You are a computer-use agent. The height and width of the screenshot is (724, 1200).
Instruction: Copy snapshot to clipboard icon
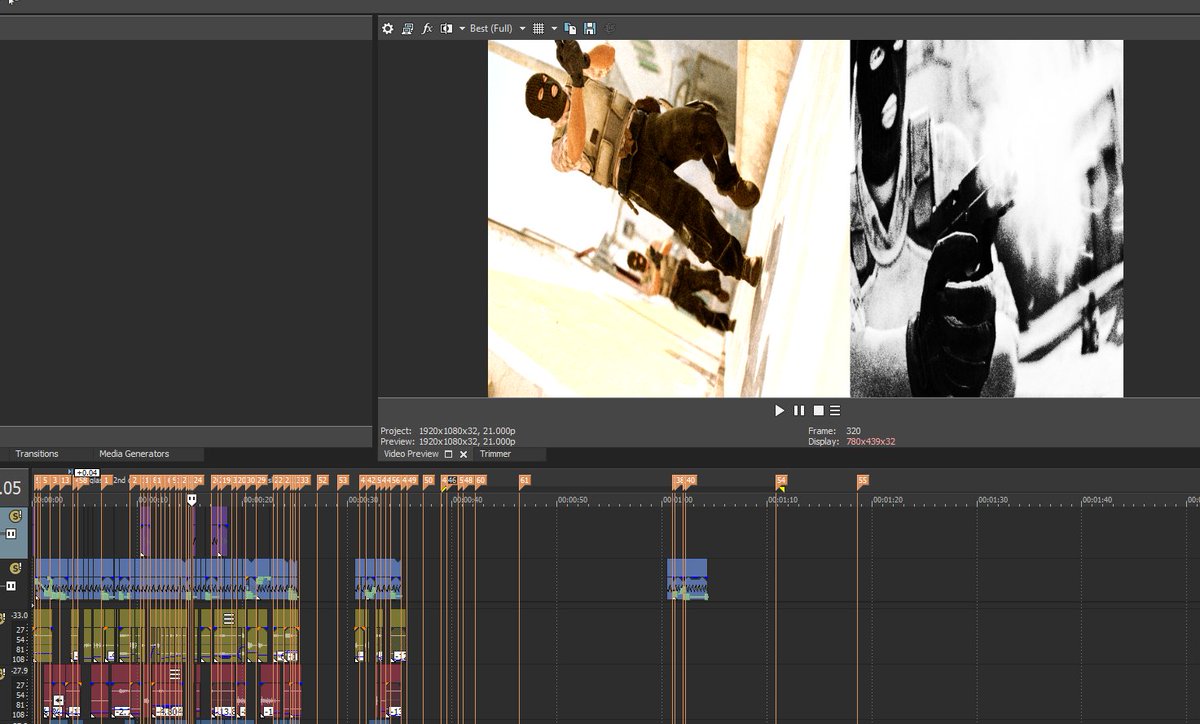[570, 29]
